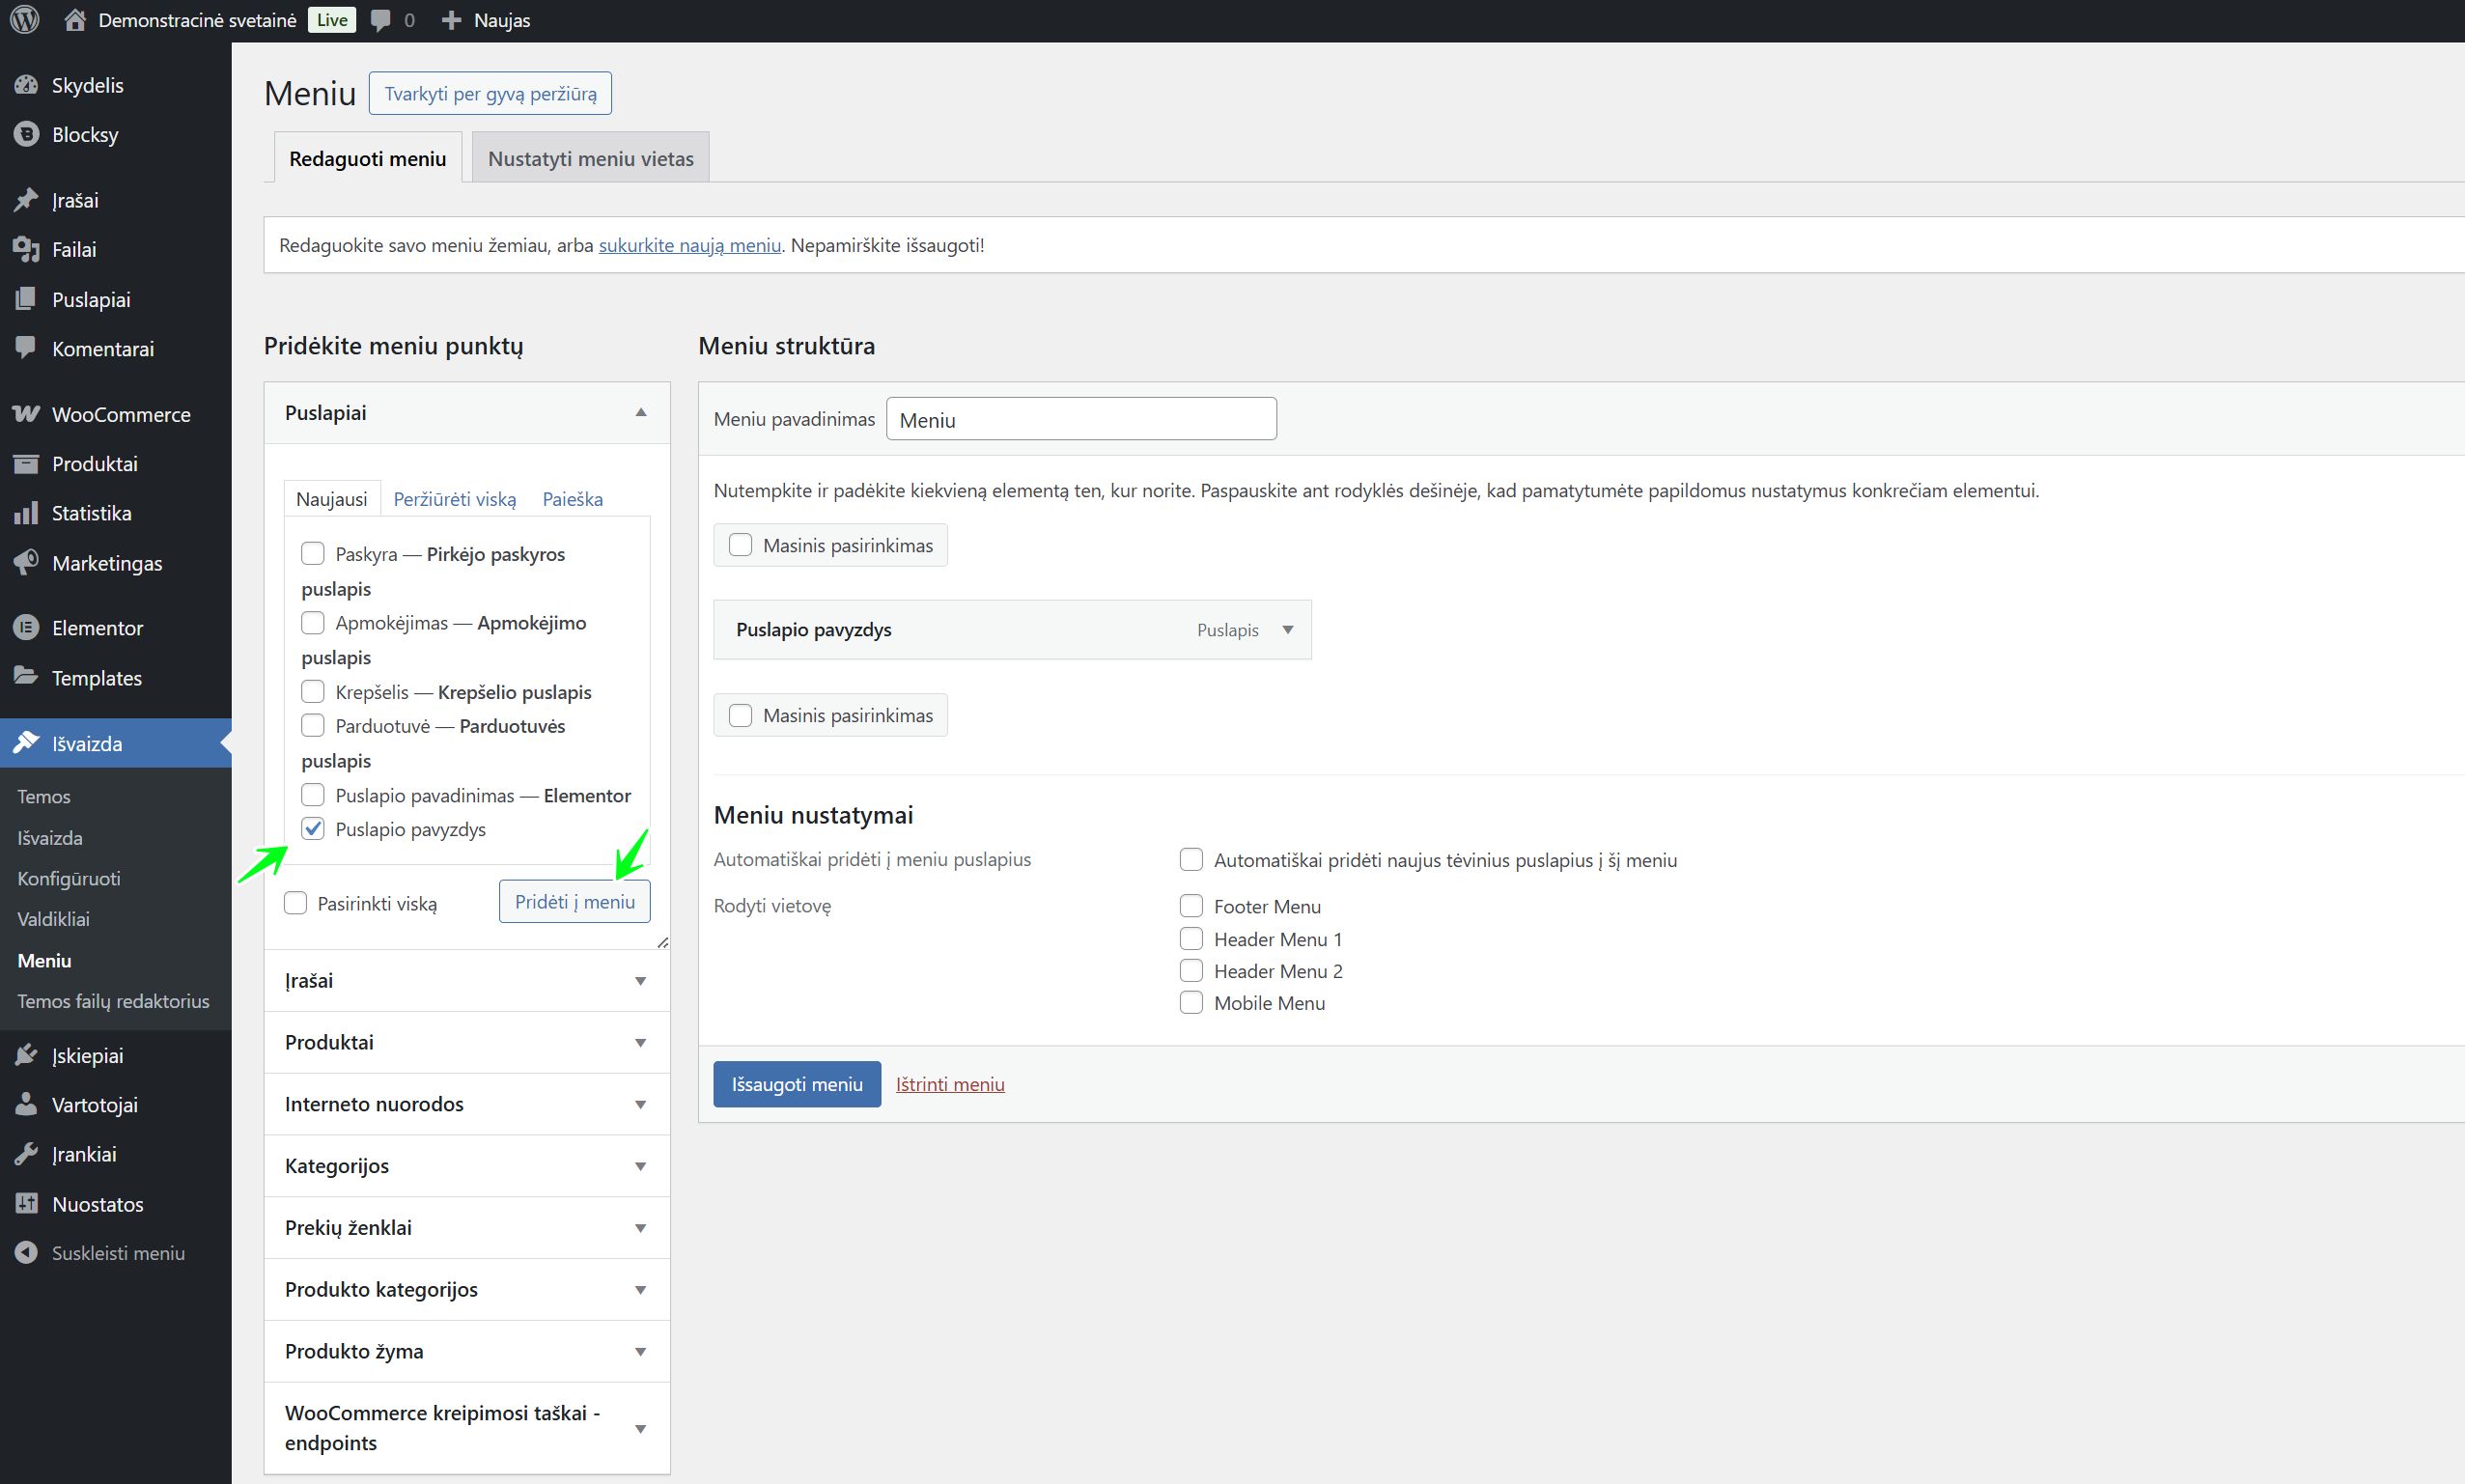Image resolution: width=2465 pixels, height=1484 pixels.
Task: Collapse the Puslapiai panel arrow
Action: coord(641,413)
